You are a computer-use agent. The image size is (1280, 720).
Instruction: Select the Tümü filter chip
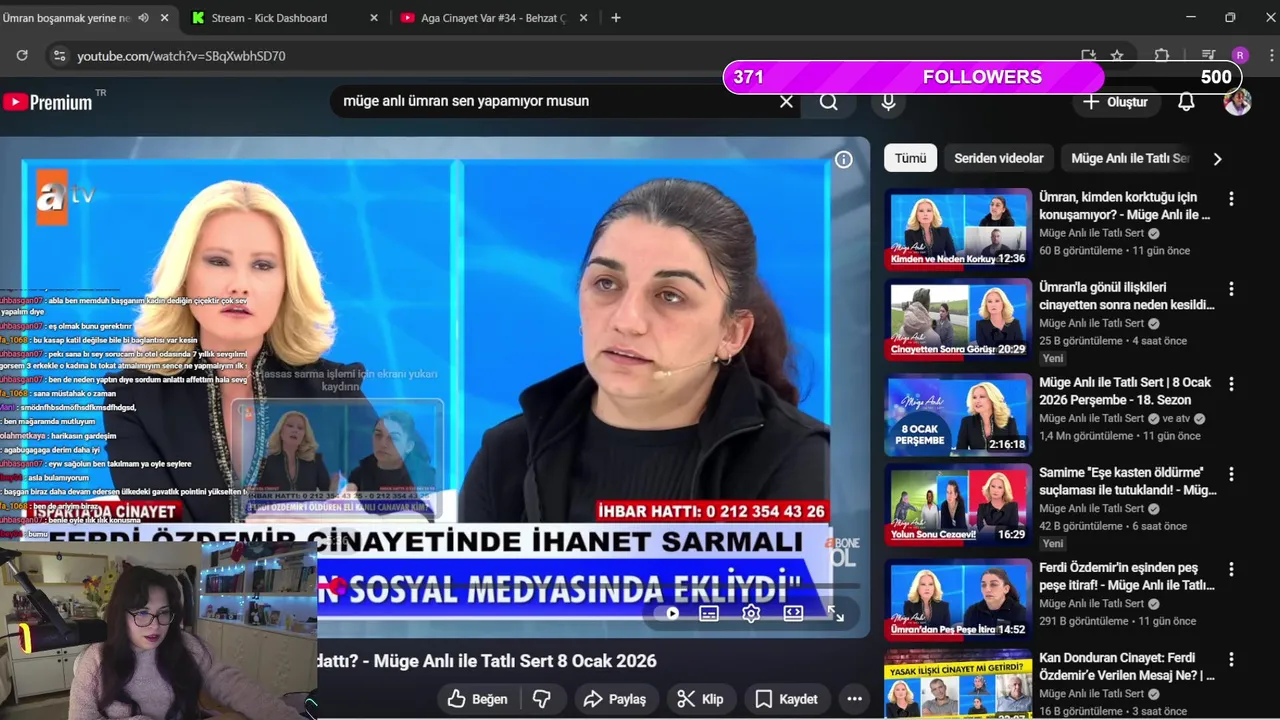(x=910, y=158)
